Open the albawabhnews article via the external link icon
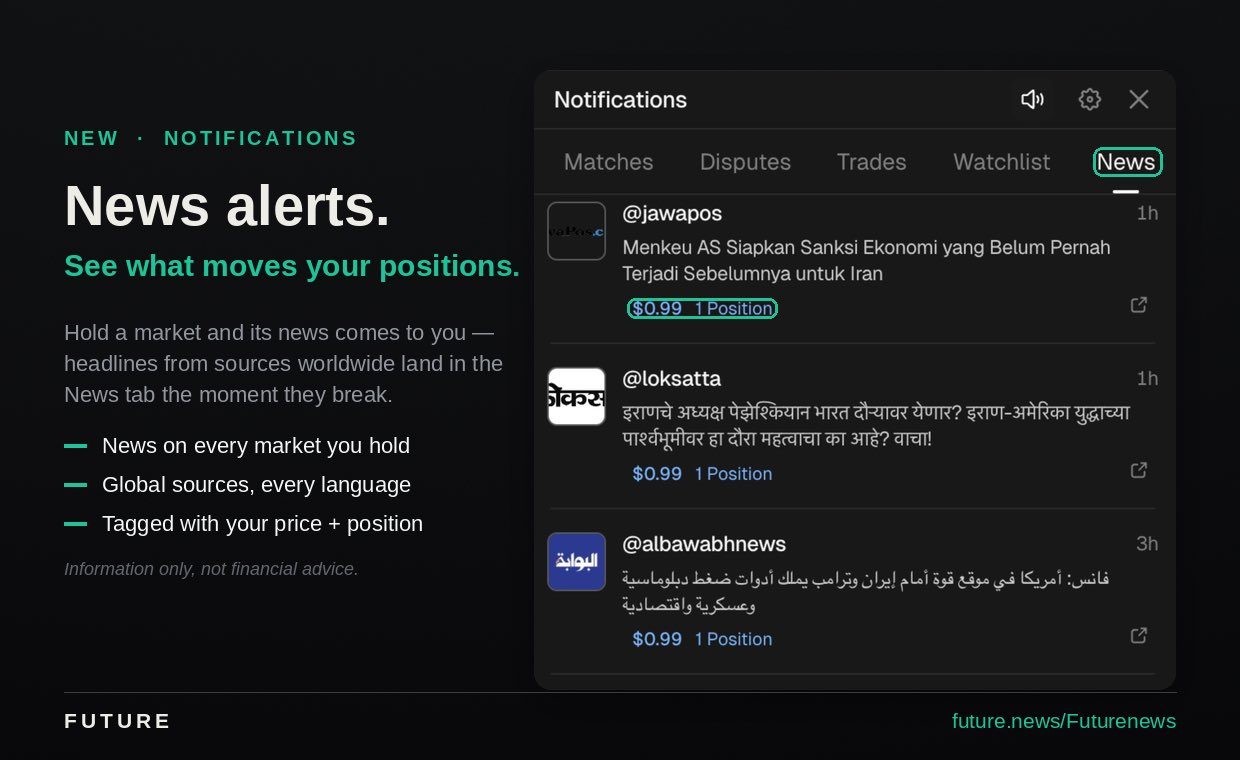The image size is (1240, 760). [1139, 635]
